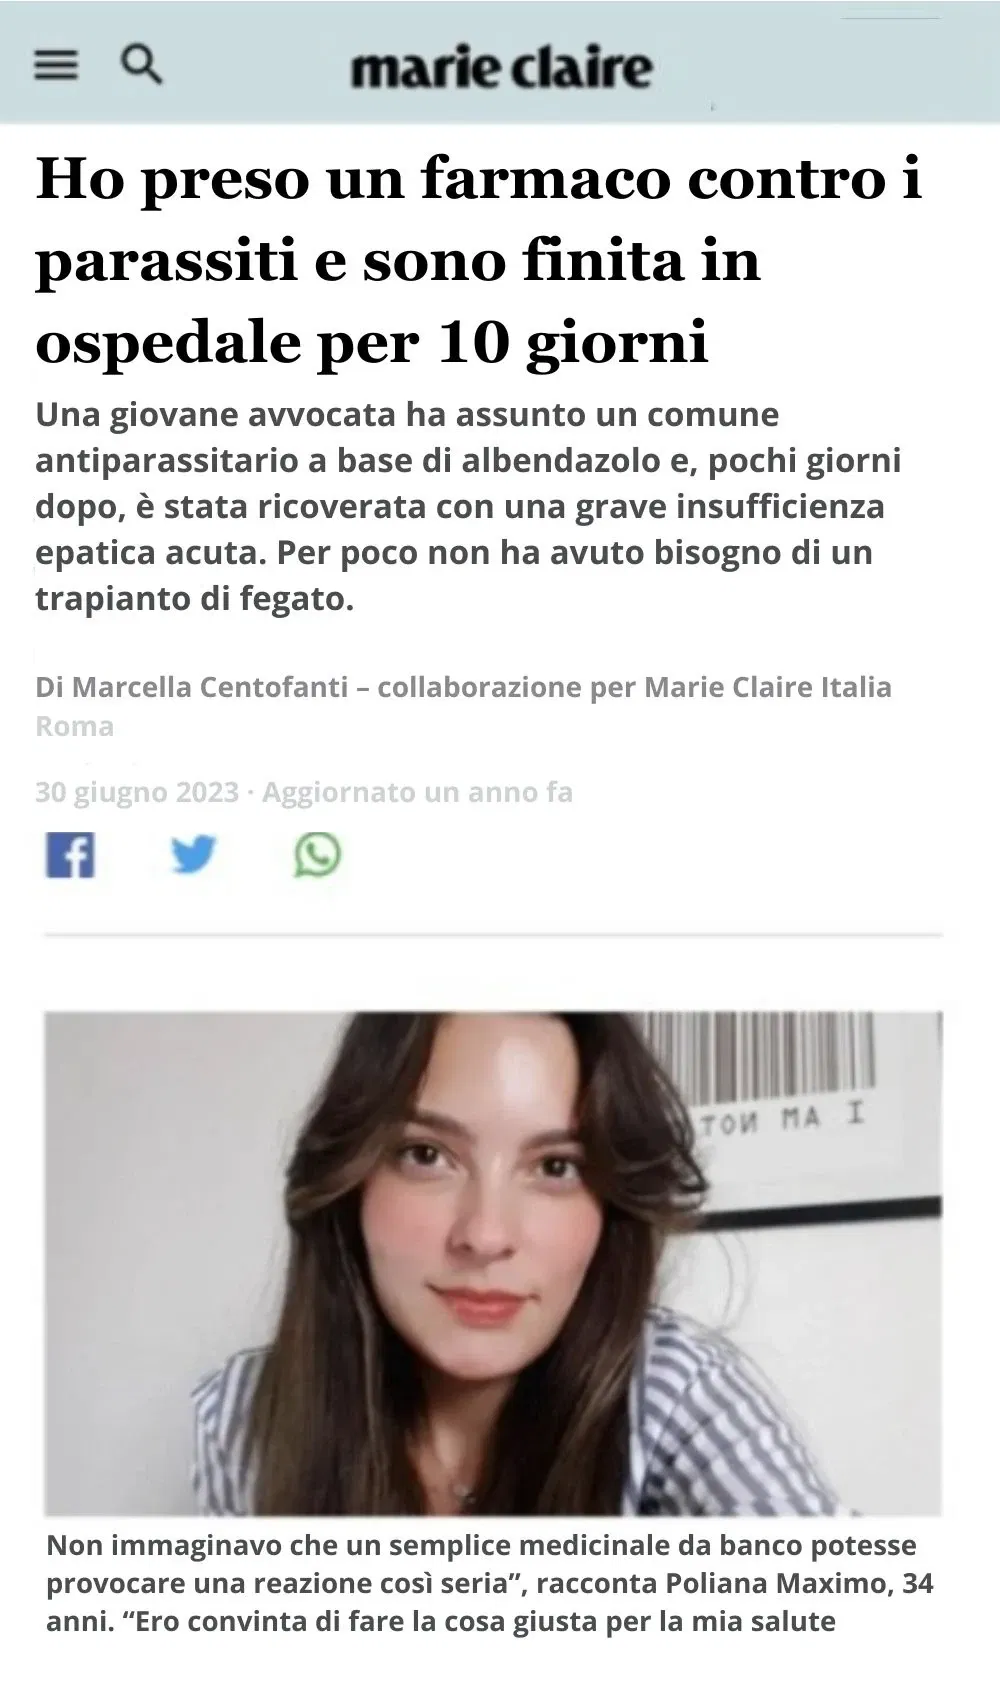Click the search magnifier icon
The height and width of the screenshot is (1700, 1000).
pyautogui.click(x=141, y=64)
